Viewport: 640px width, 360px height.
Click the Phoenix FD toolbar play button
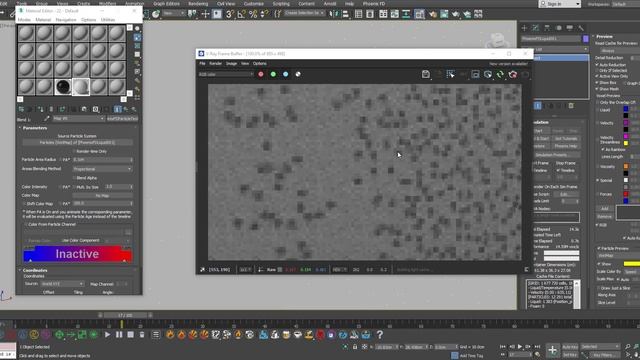coord(107,335)
